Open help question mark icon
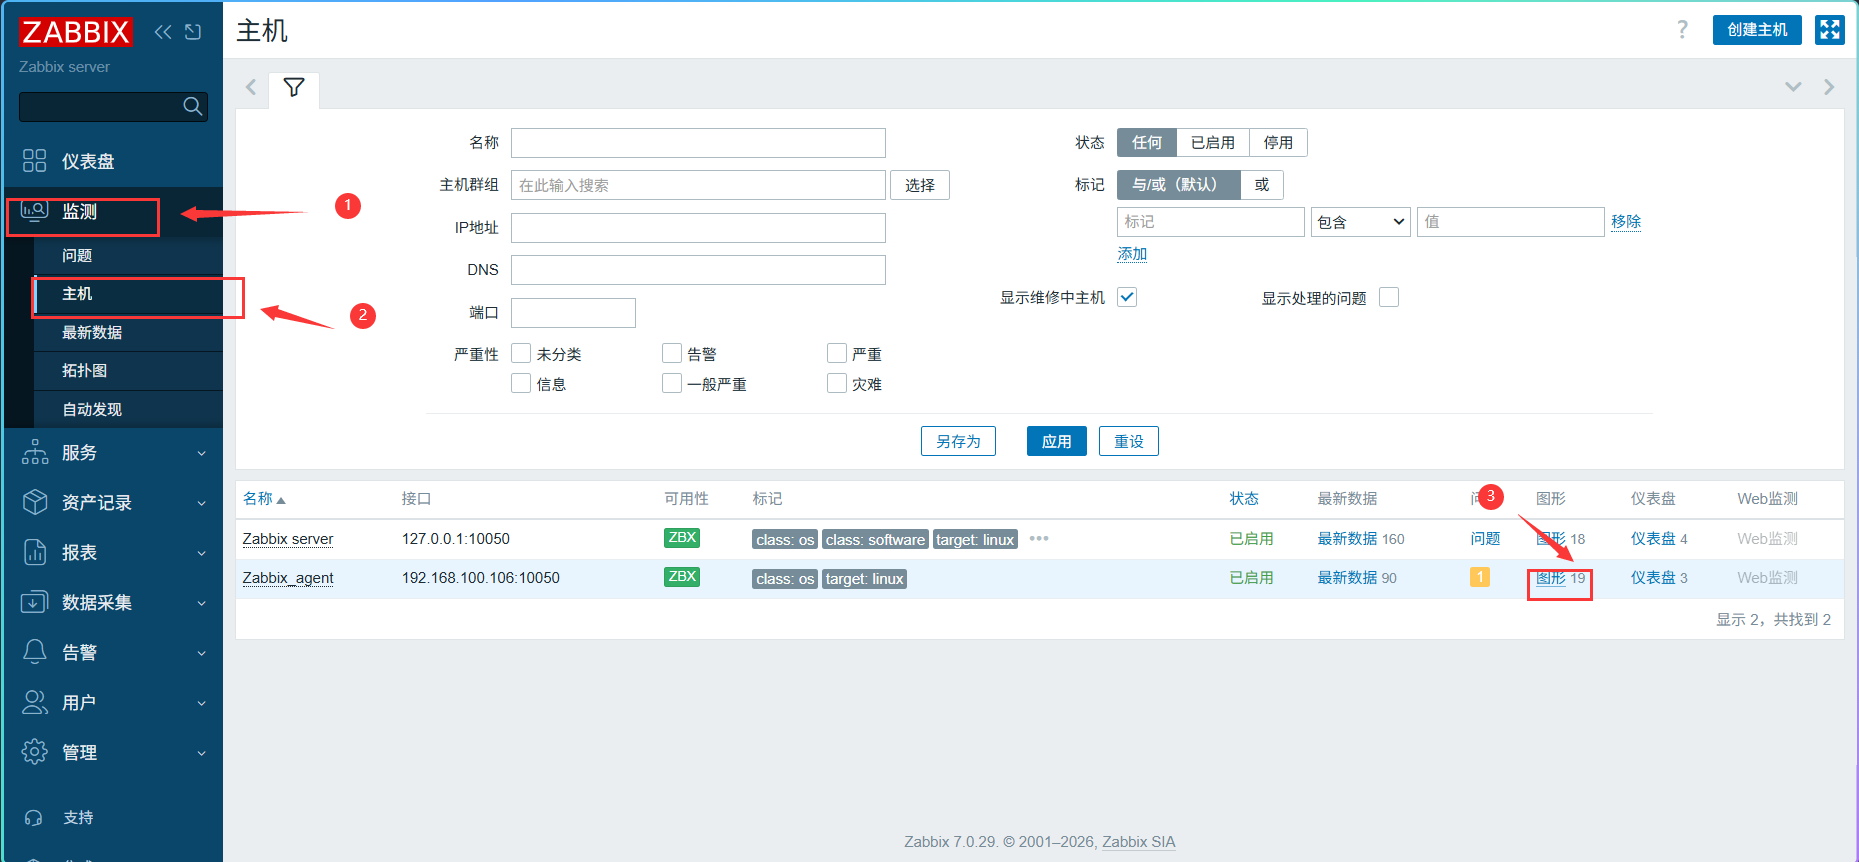 [x=1682, y=30]
